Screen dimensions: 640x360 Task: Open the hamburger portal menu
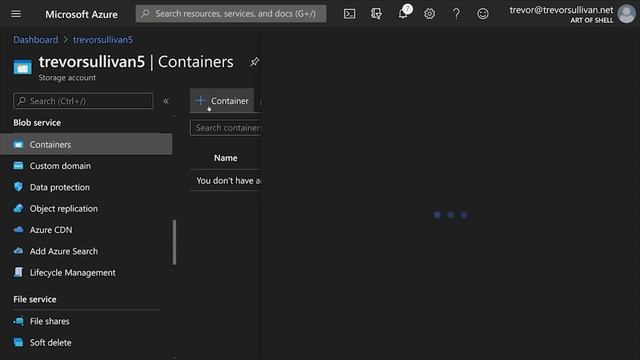point(16,14)
